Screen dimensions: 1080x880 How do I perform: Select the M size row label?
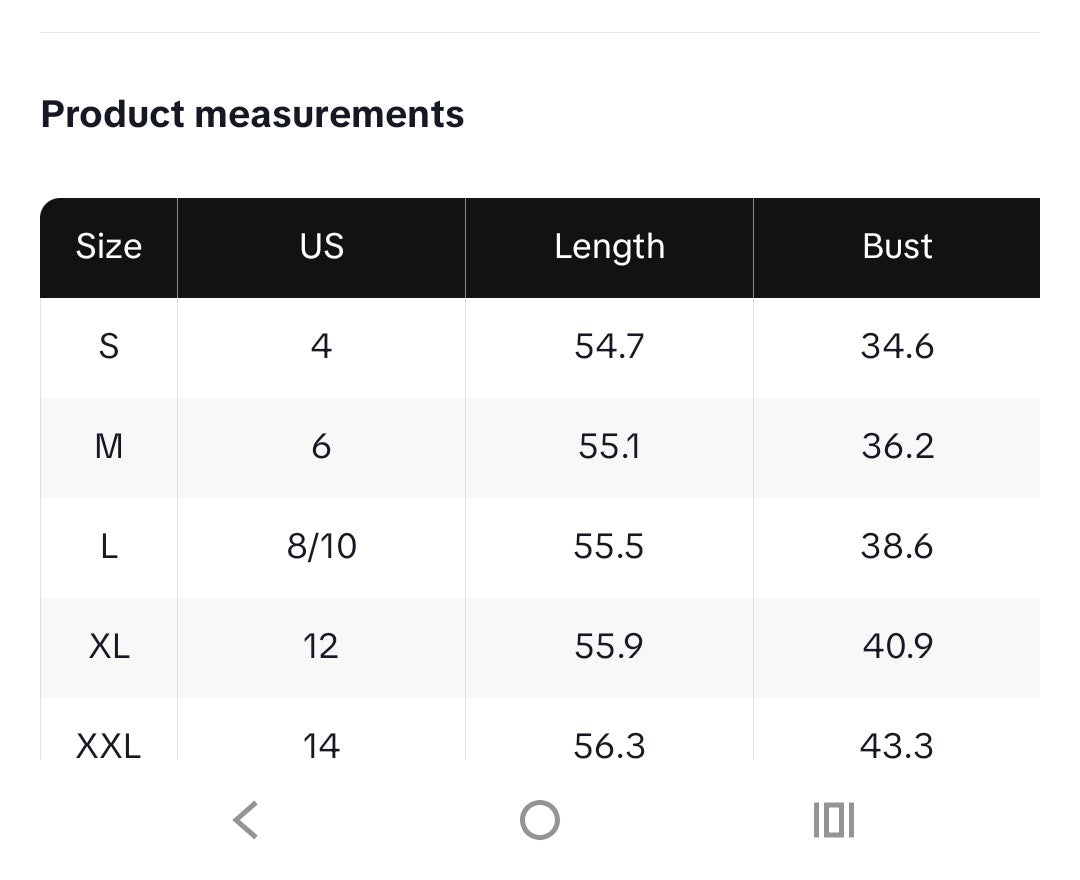coord(109,447)
